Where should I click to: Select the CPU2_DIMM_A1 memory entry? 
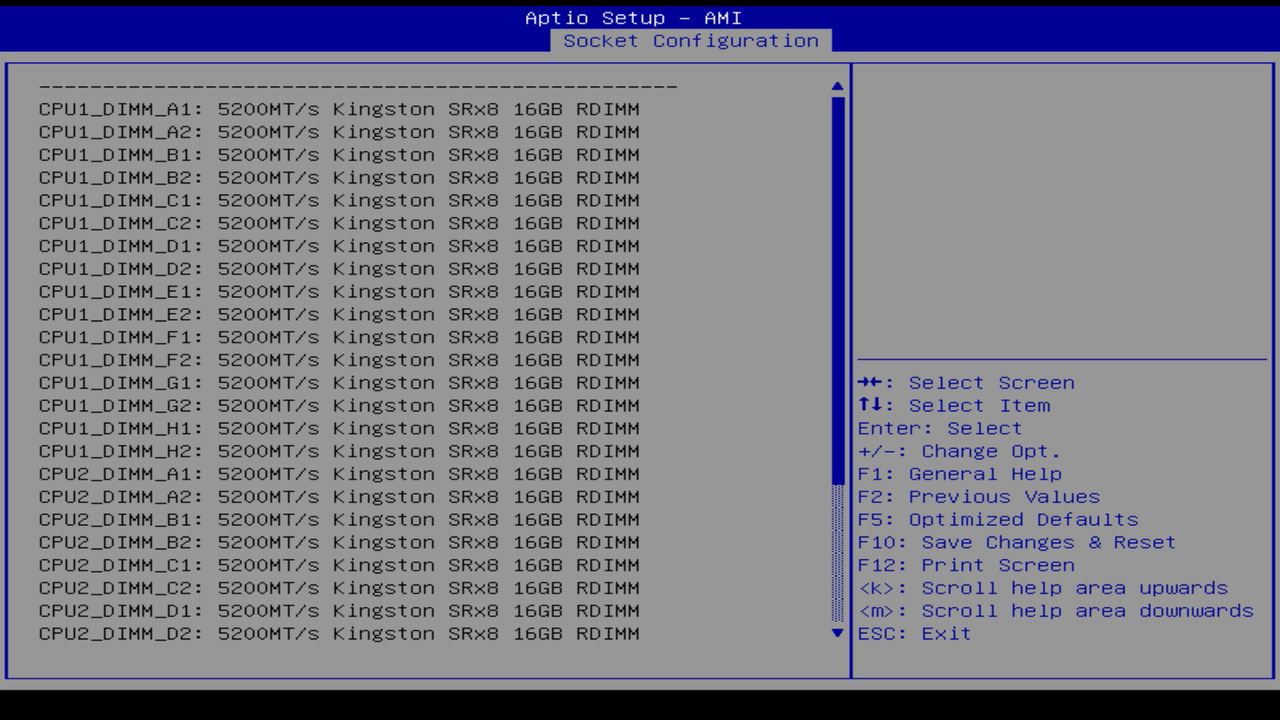tap(338, 473)
